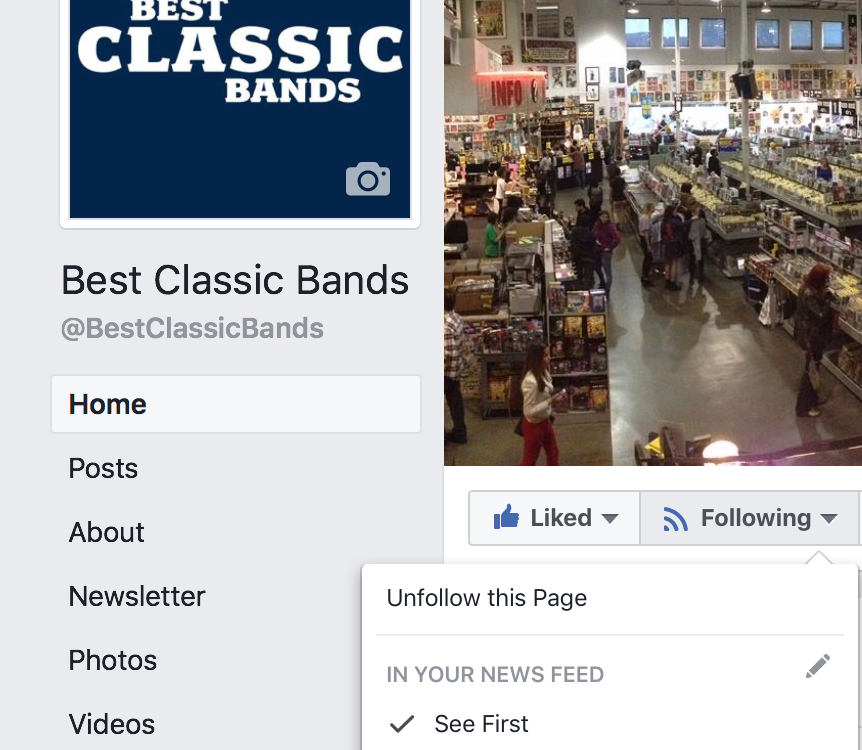Select Unfollow this Page option
This screenshot has height=750, width=862.
point(487,598)
